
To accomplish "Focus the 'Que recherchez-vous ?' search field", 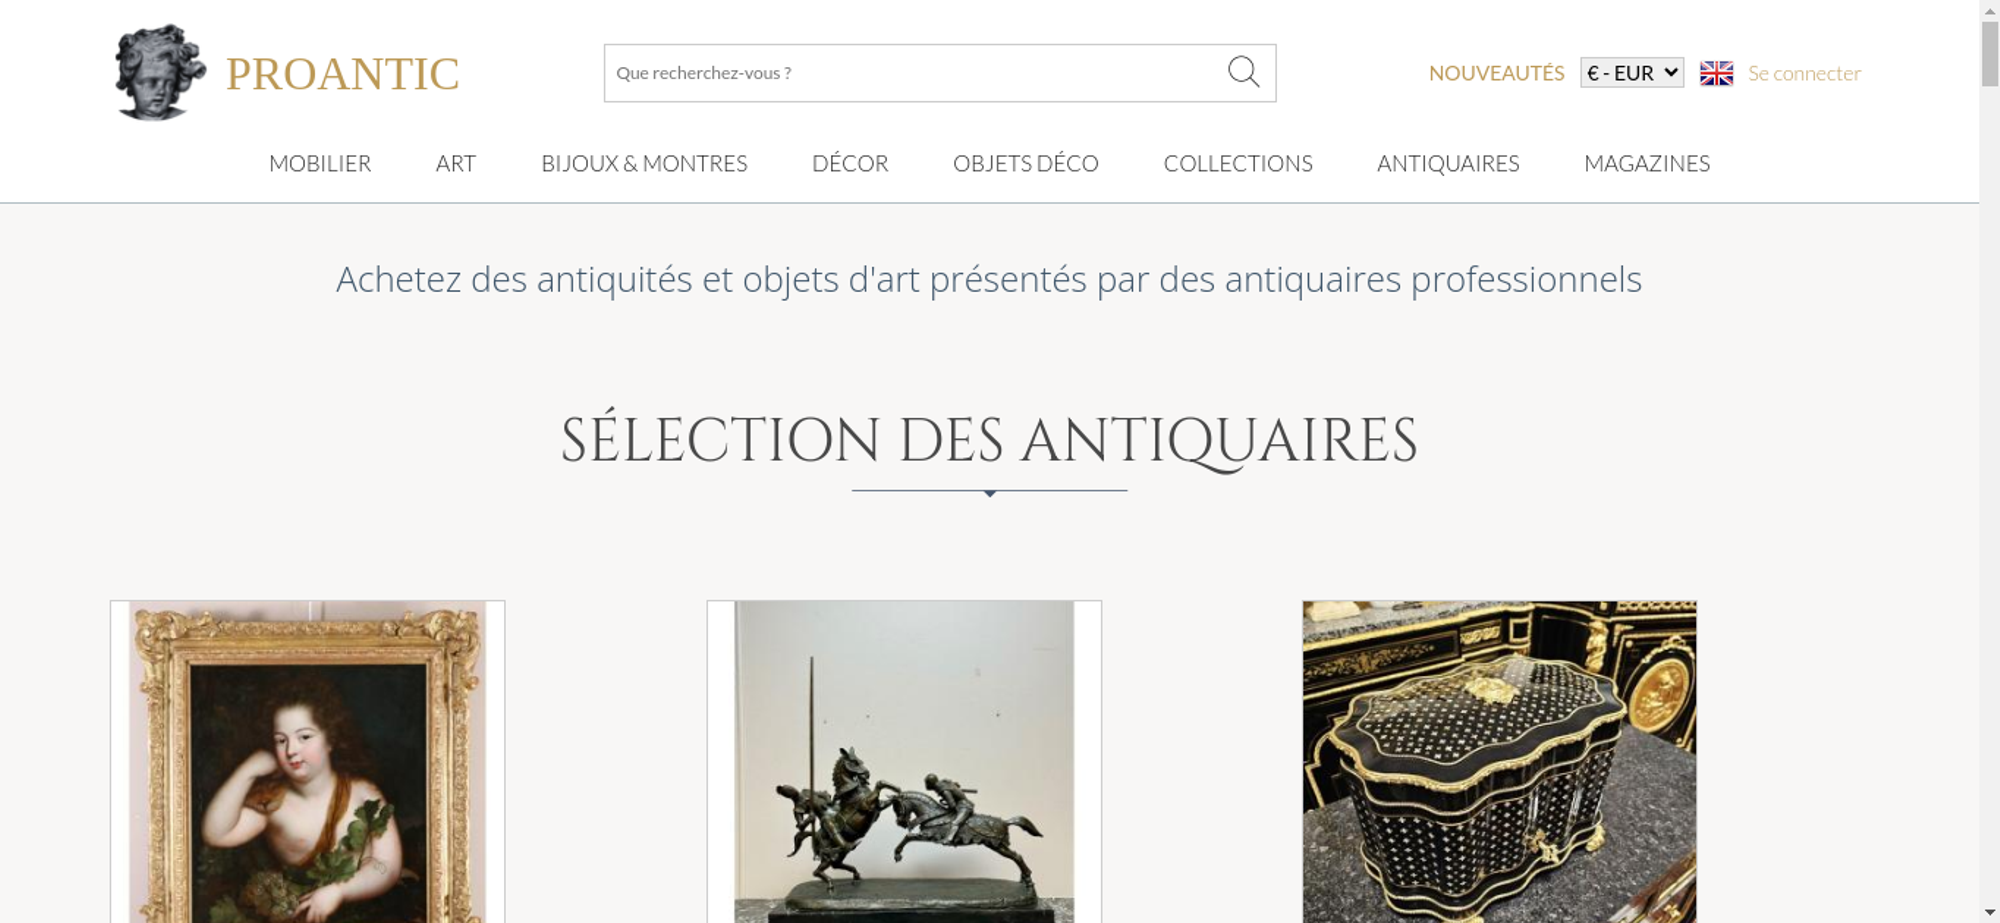I will [915, 73].
